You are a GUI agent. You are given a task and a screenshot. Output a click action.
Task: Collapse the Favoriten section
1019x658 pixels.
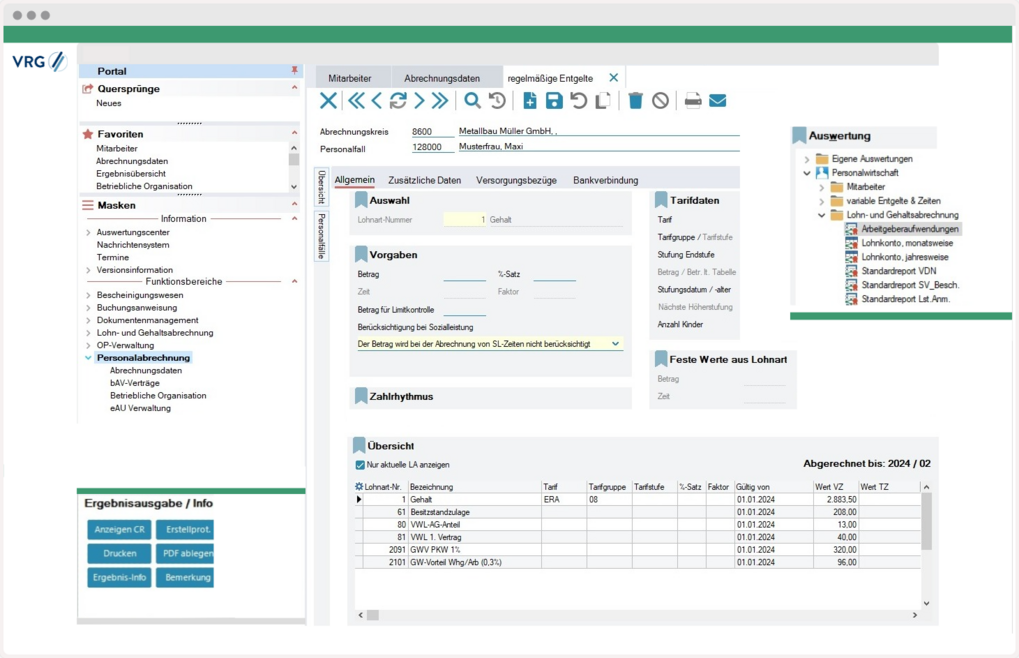(294, 133)
